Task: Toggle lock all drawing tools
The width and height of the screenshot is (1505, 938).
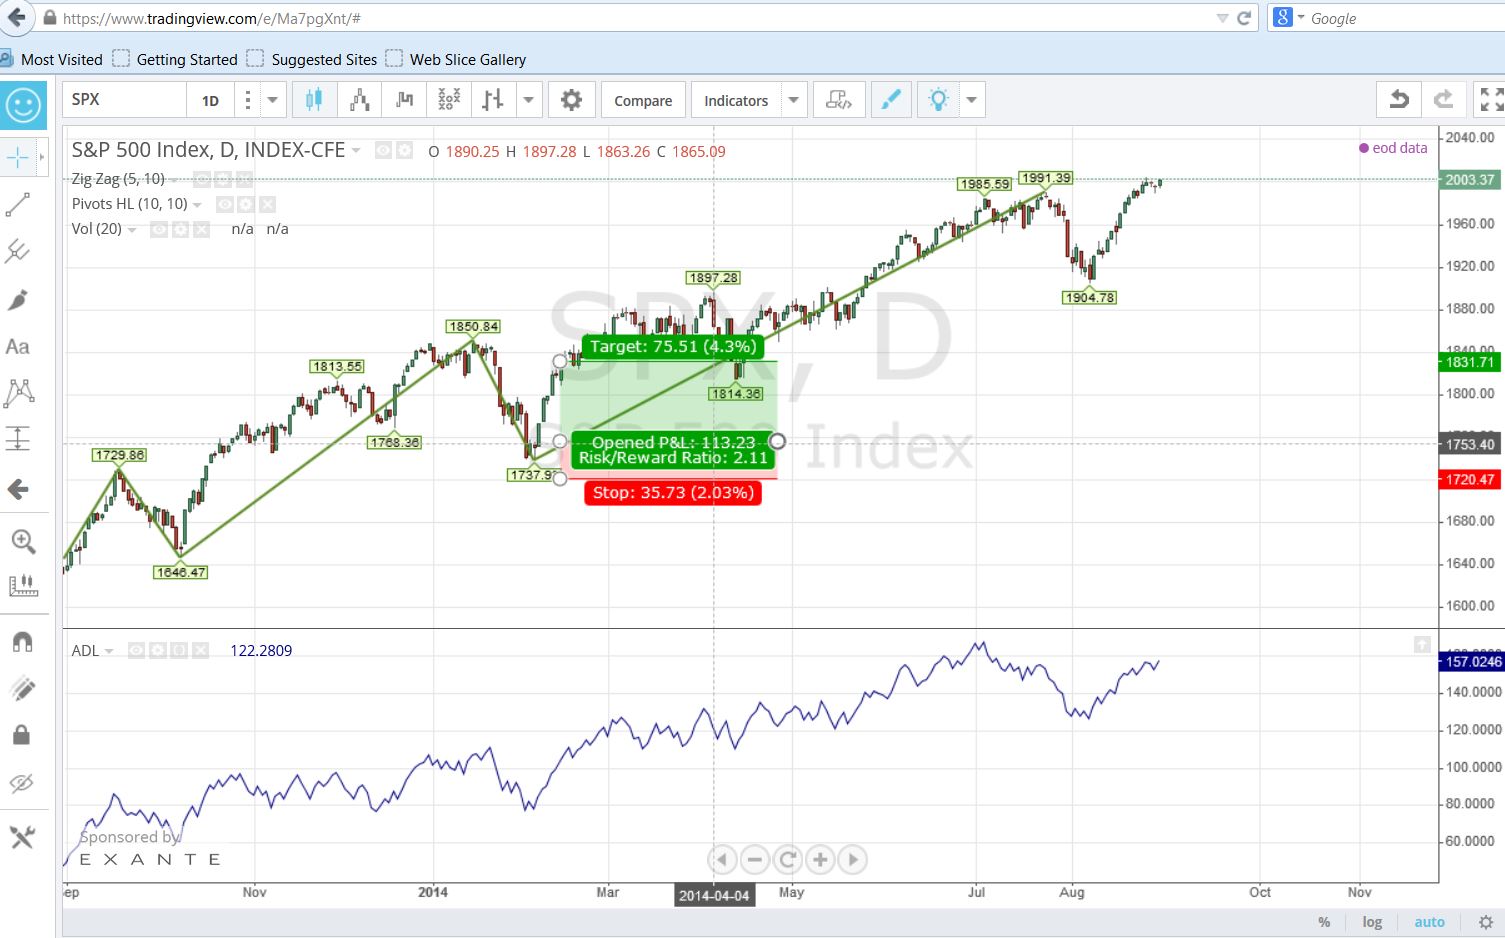Action: point(22,735)
